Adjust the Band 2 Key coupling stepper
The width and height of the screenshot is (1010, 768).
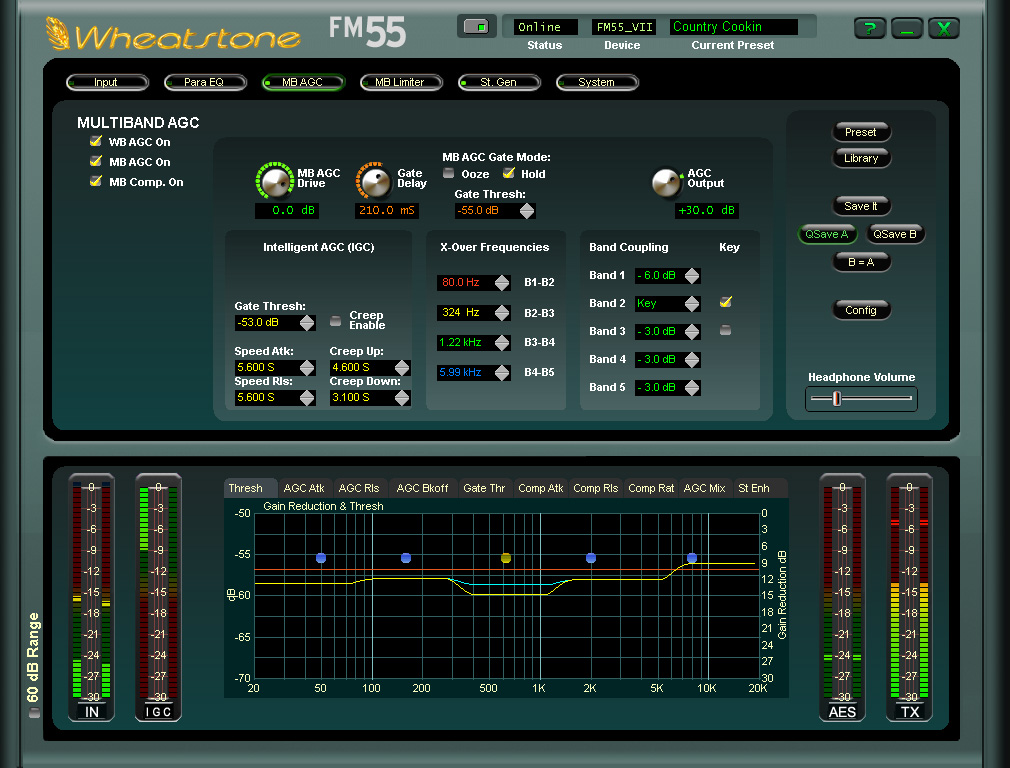pyautogui.click(x=692, y=304)
